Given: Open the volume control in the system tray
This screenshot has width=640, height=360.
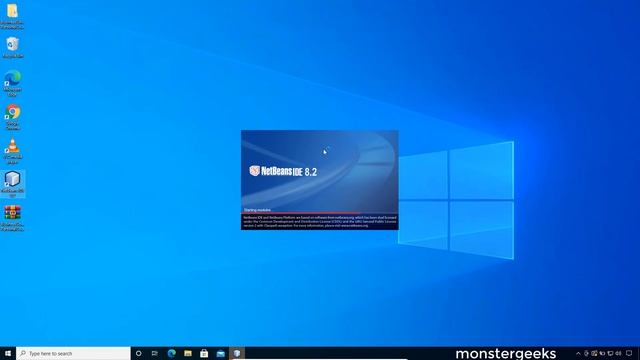Looking at the screenshot, I should 618,353.
